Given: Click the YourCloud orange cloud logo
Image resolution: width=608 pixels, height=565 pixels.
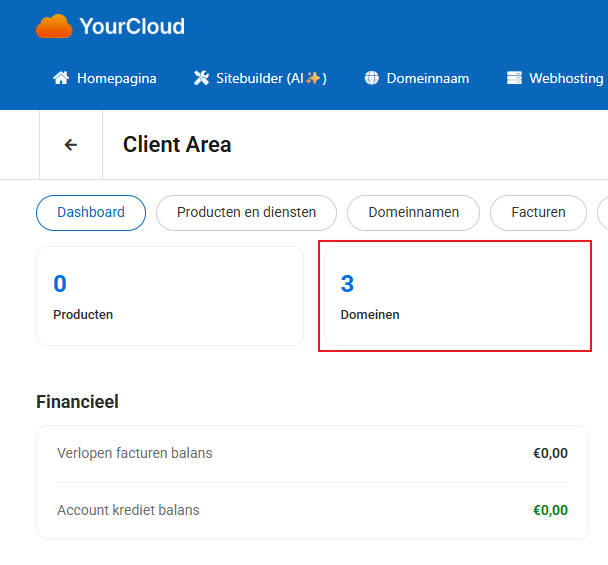Looking at the screenshot, I should [x=54, y=26].
